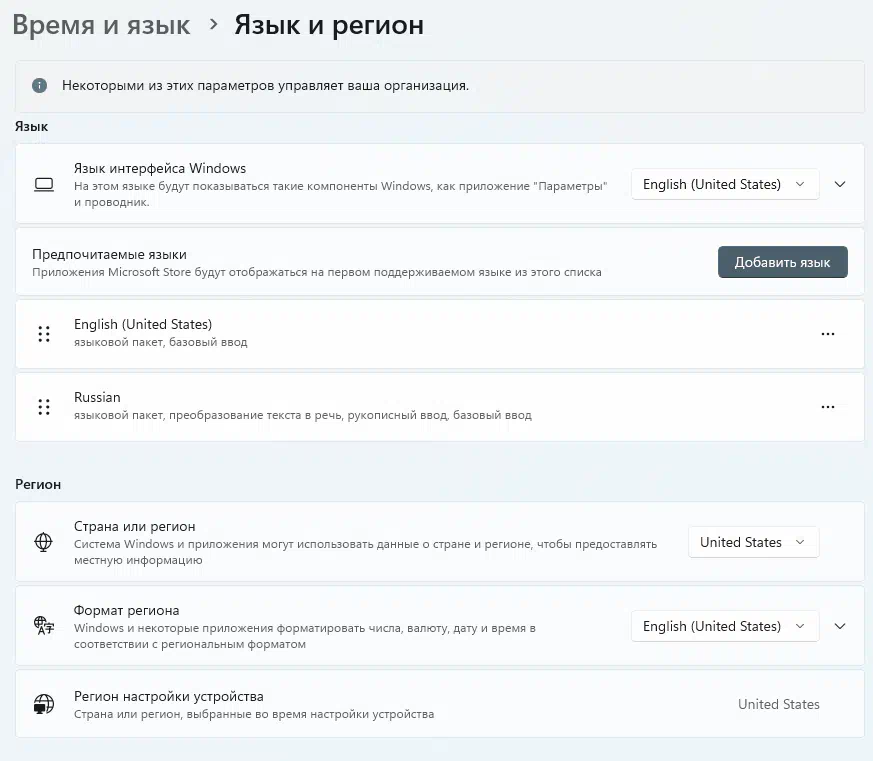This screenshot has width=873, height=761.
Task: Open the United States country dropdown
Action: [752, 542]
